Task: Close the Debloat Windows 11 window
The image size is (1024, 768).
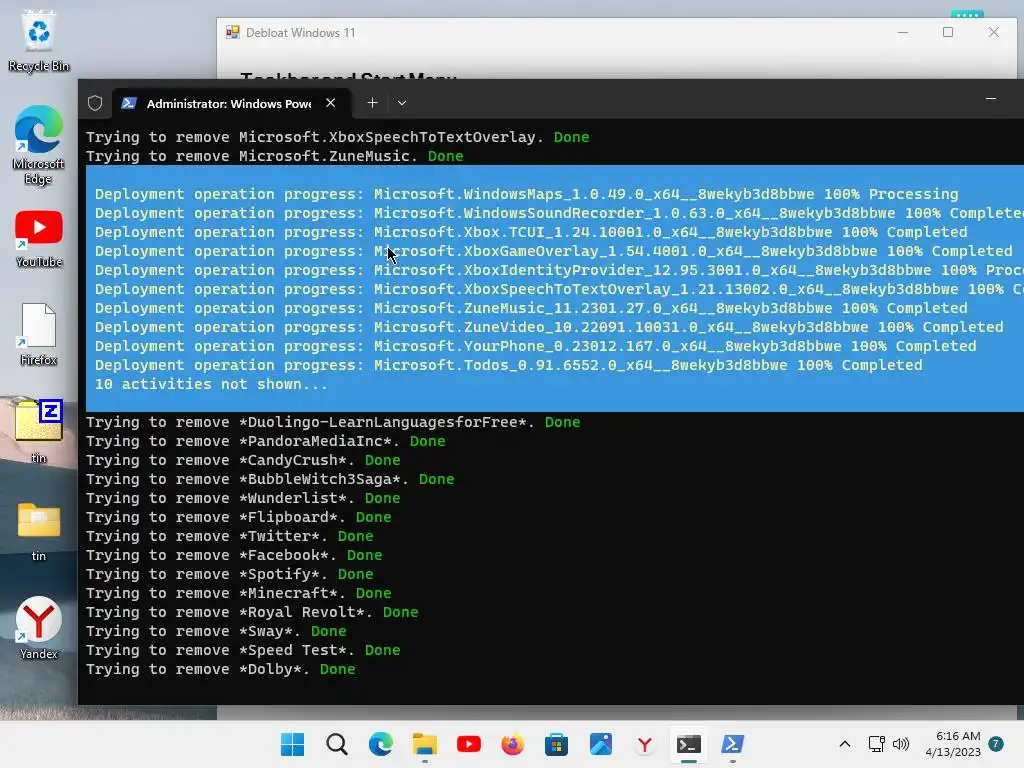Action: [x=993, y=33]
